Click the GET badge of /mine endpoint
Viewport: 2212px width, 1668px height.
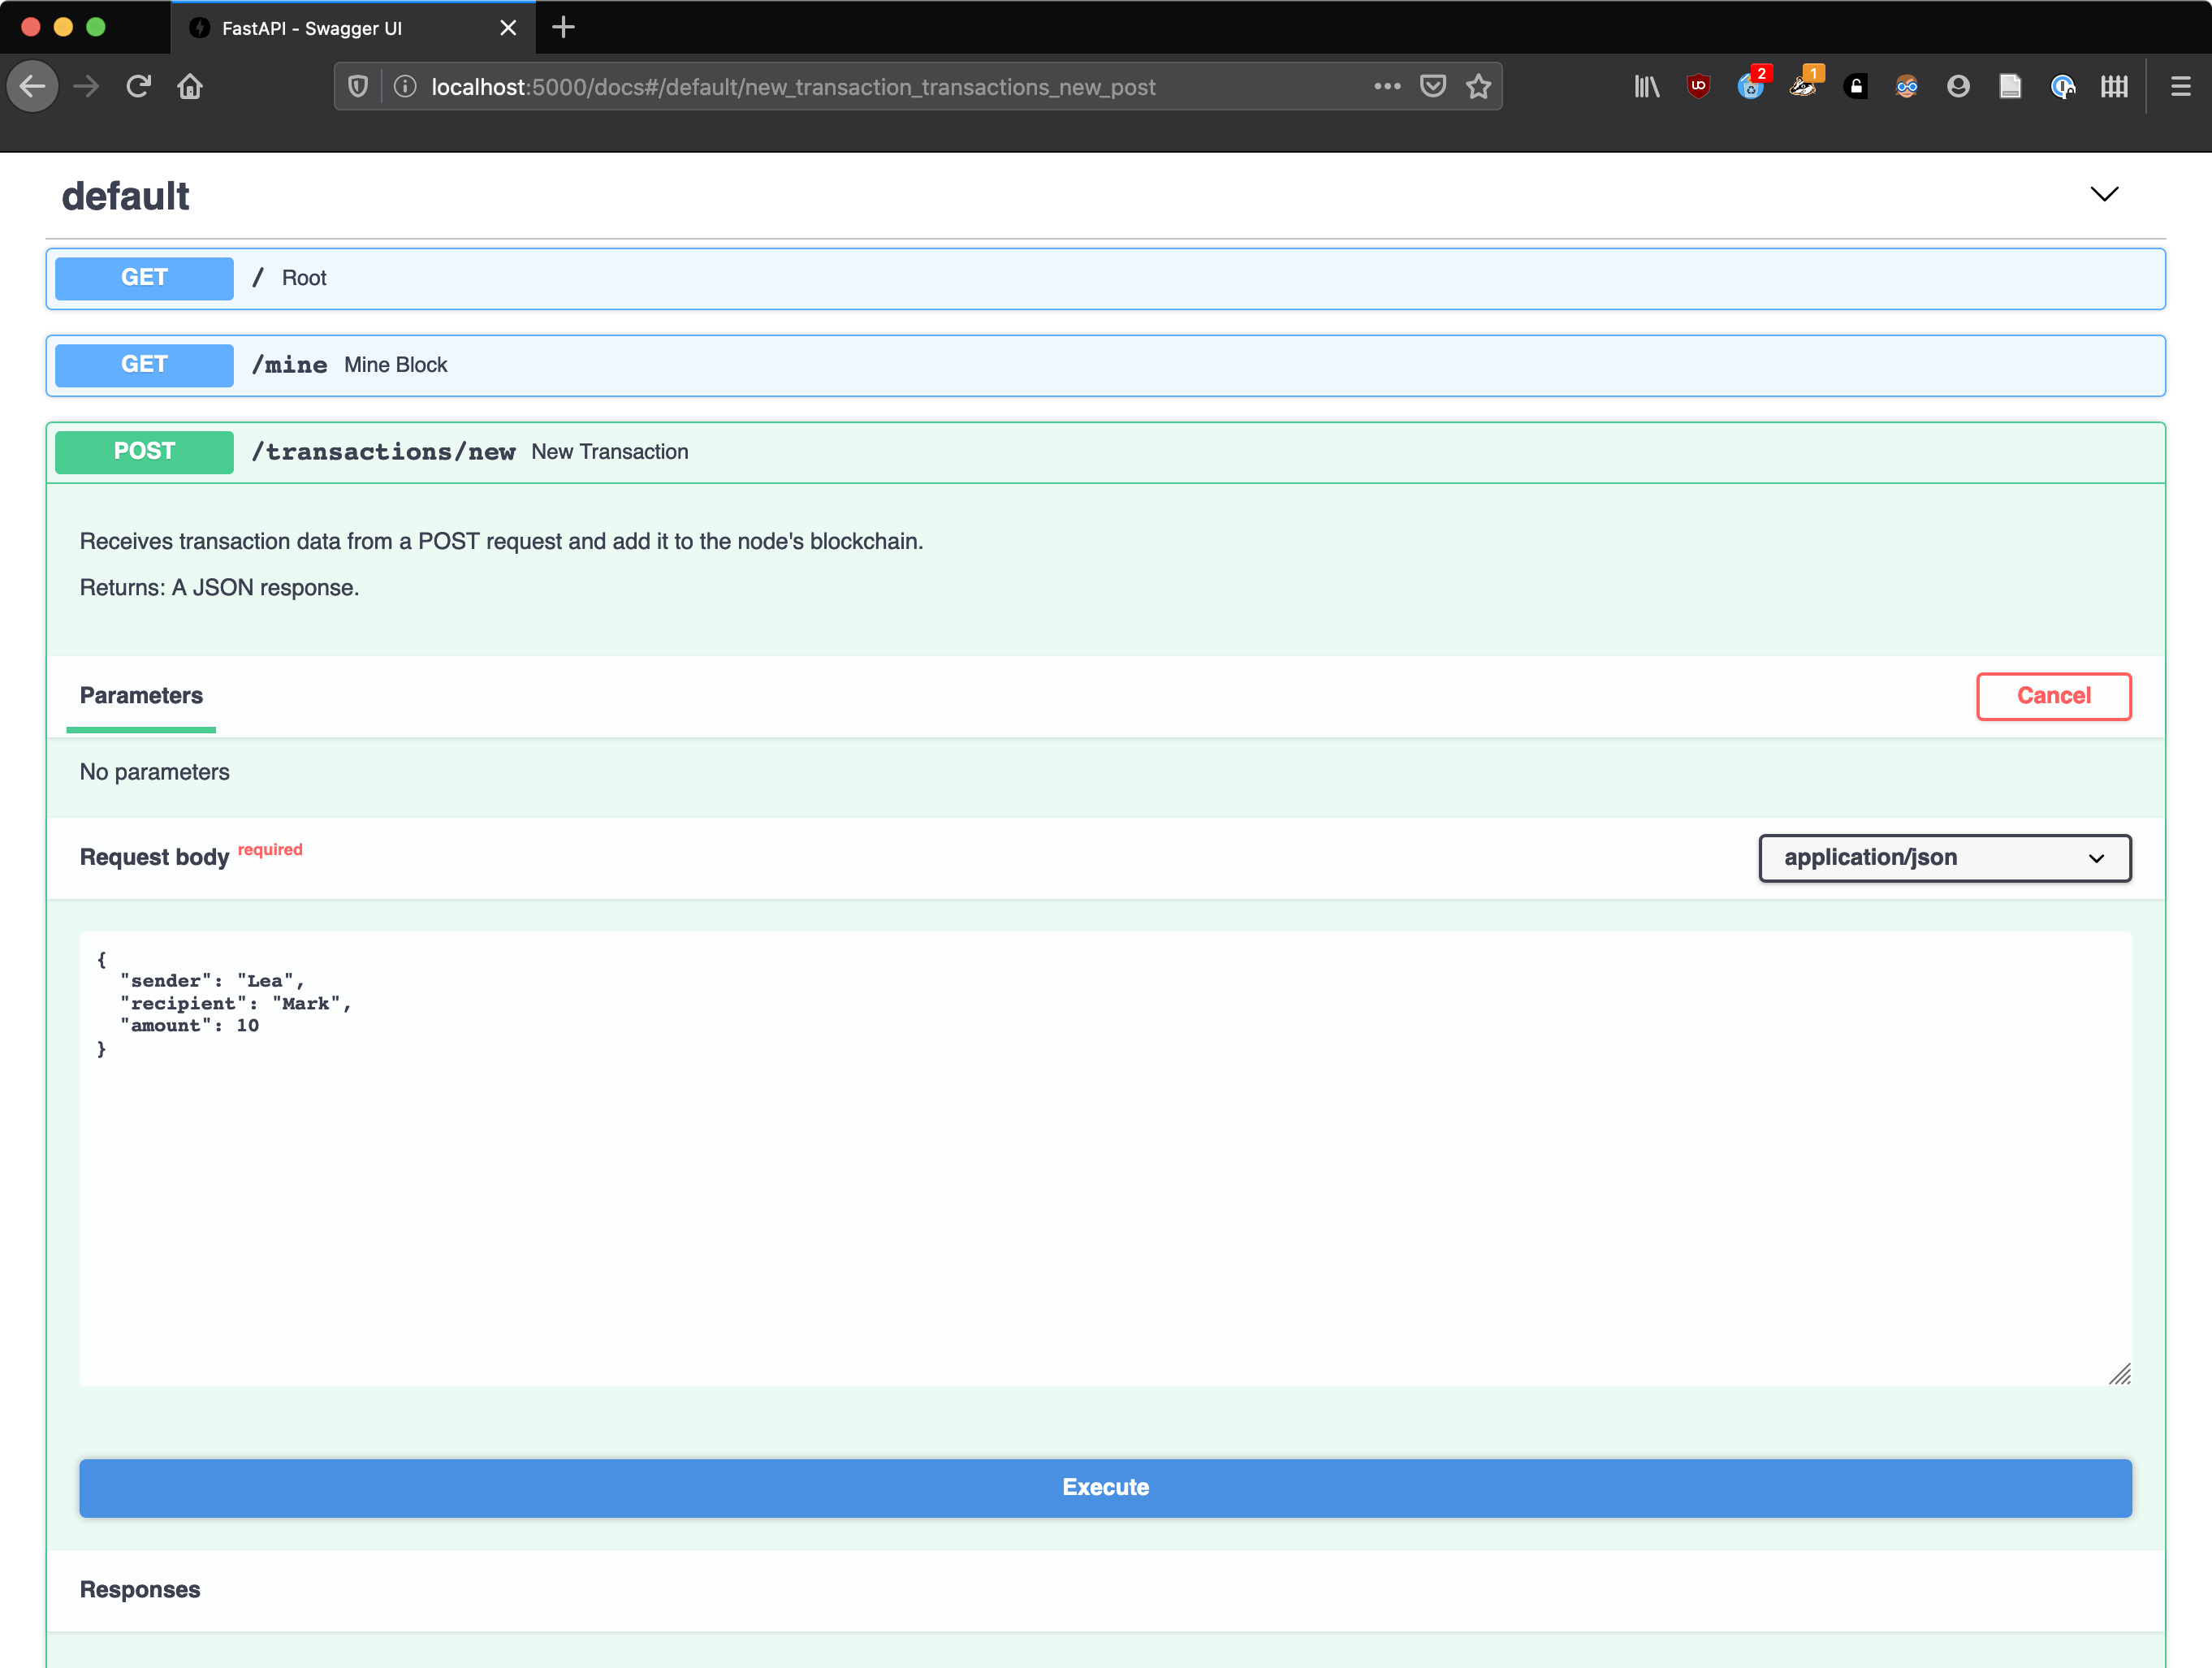[x=144, y=365]
